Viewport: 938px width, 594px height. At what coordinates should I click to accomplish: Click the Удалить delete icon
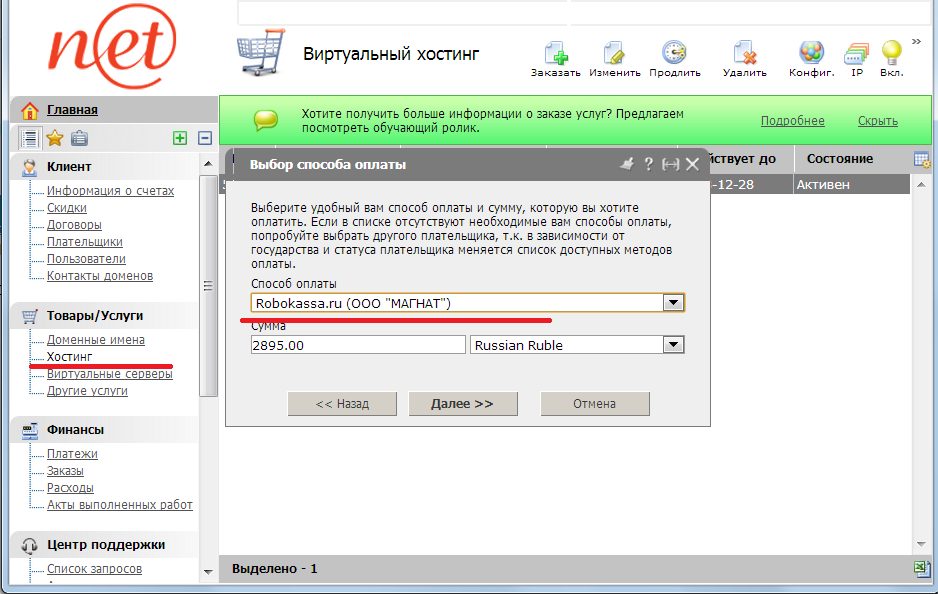point(744,54)
